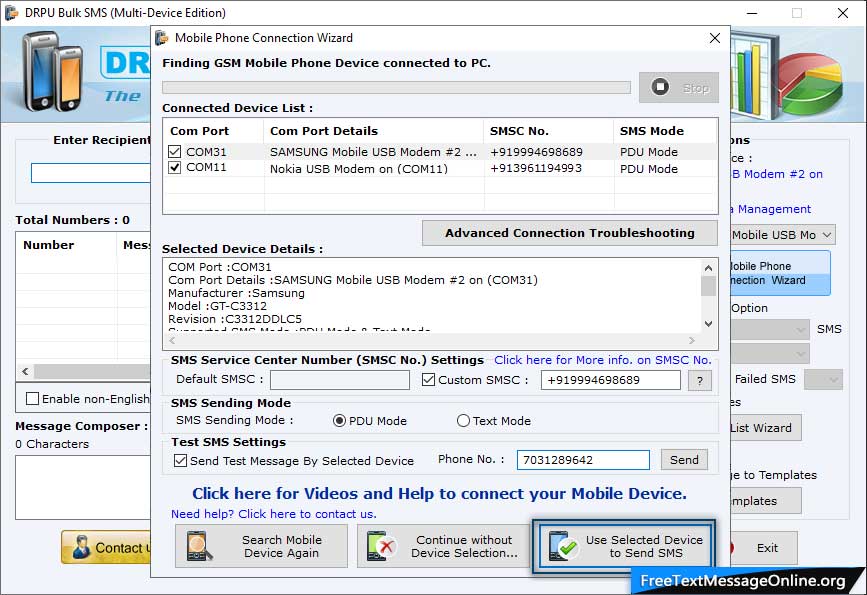Click the Mobile Phone Connection Wizard button behind
Image resolution: width=867 pixels, height=595 pixels.
(780, 273)
